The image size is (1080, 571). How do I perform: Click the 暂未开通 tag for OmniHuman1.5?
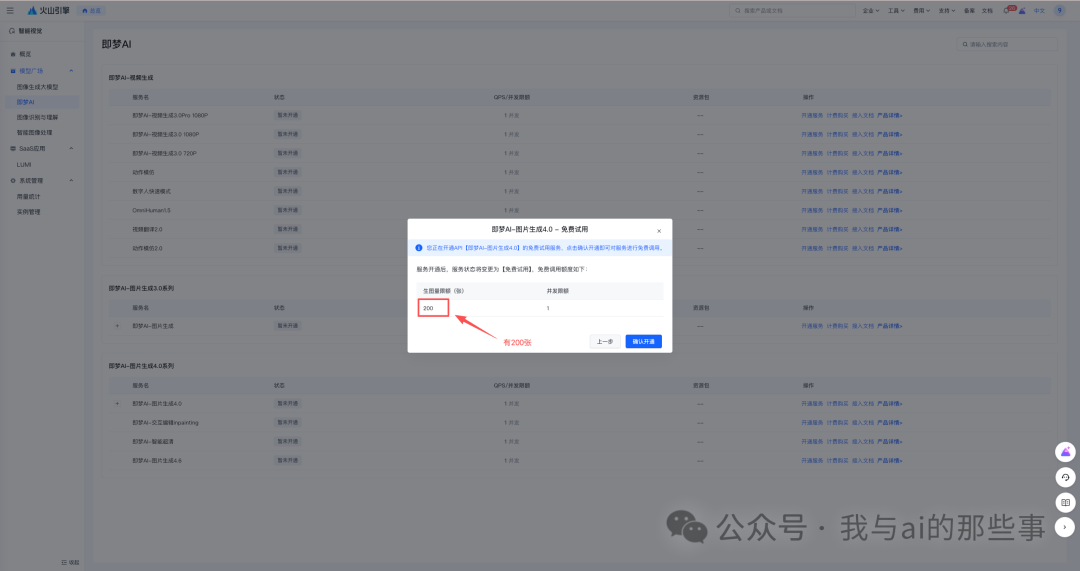[288, 210]
